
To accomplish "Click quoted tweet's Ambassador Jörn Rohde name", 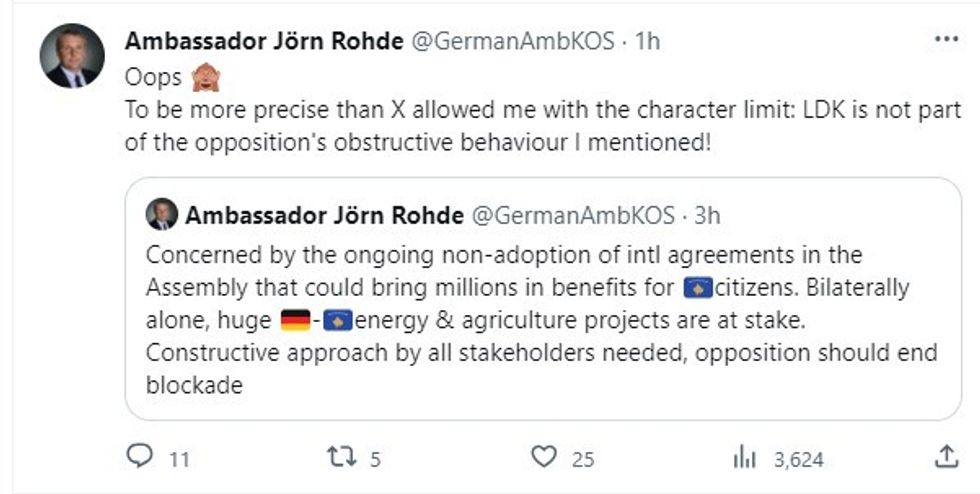I will coord(324,214).
